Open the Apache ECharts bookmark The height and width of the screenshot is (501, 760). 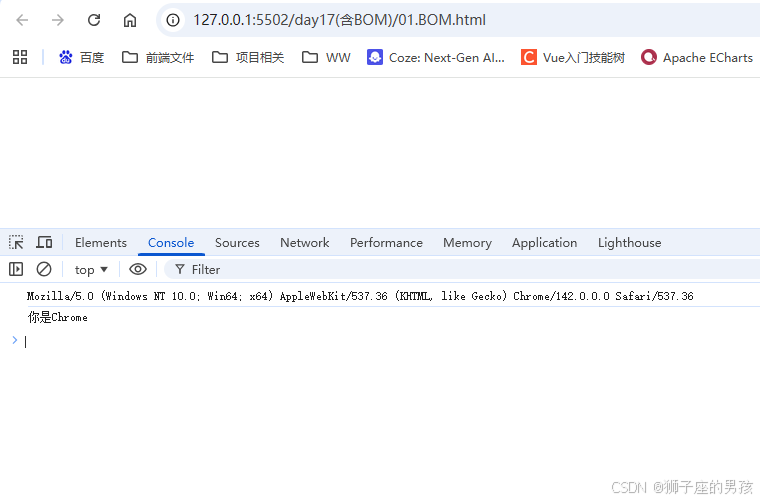click(x=697, y=58)
